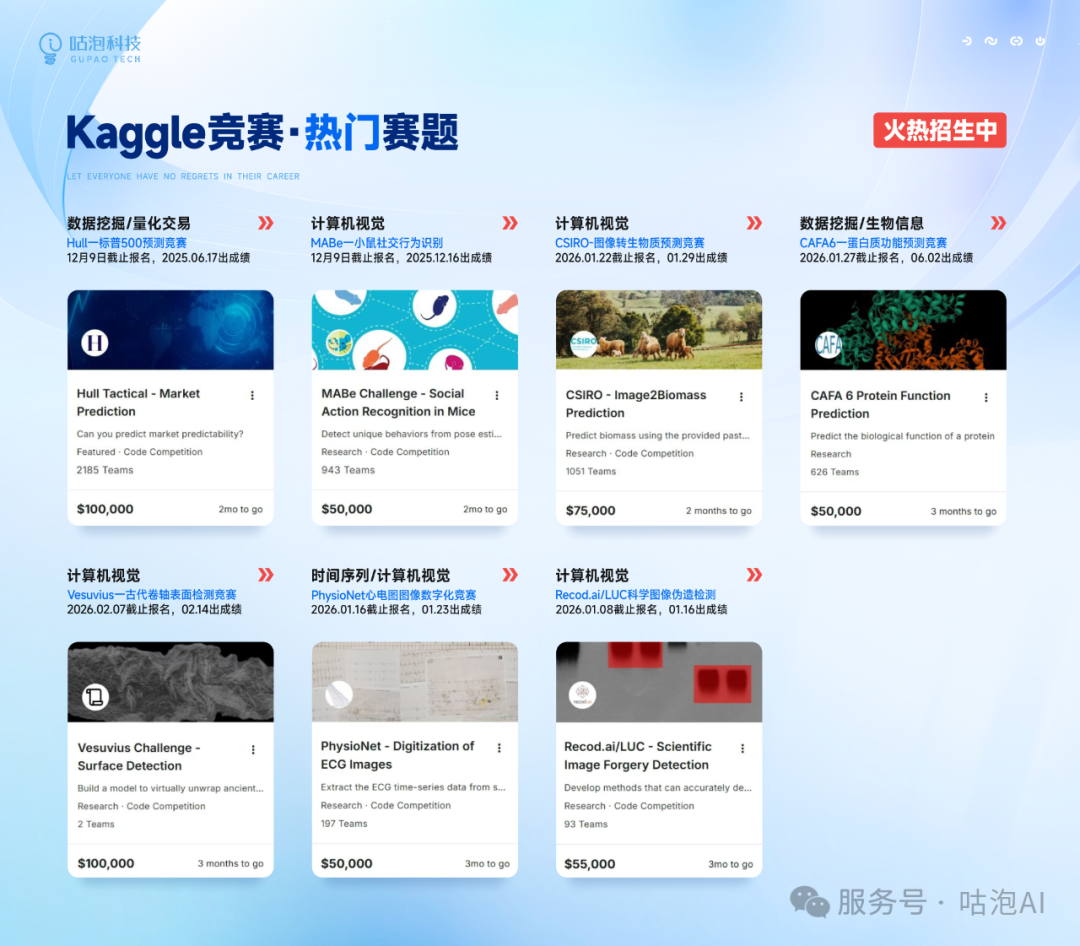This screenshot has width=1080, height=946.
Task: Open the Vesuvius—古代卷轴表面检测竞赛 link
Action: point(152,594)
